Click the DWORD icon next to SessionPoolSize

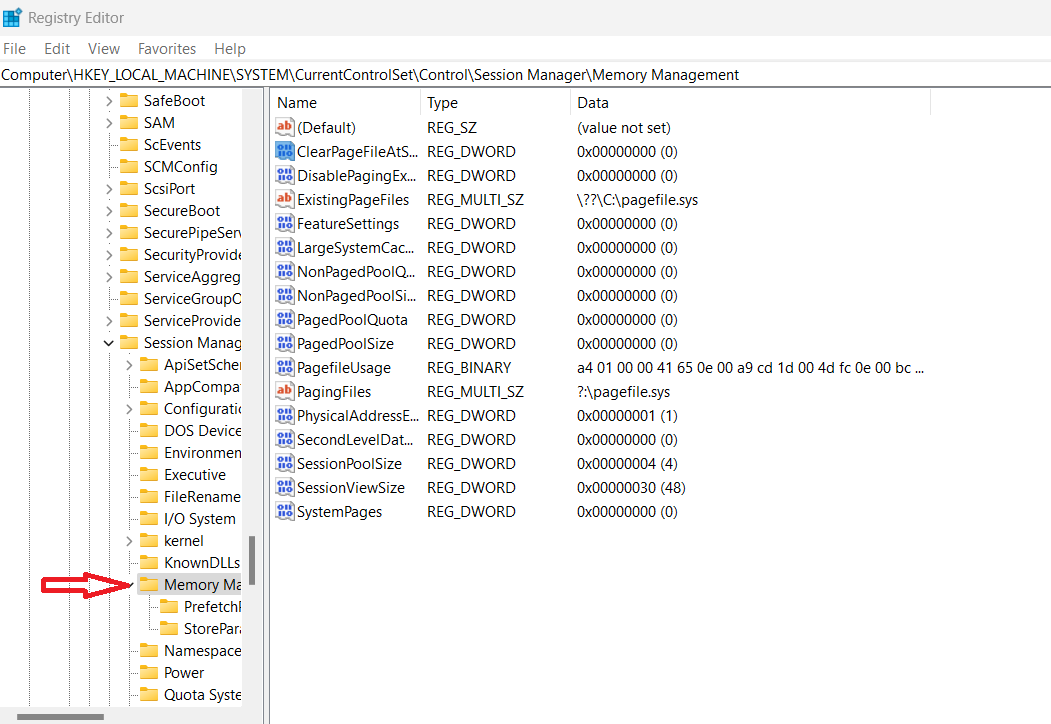(285, 464)
